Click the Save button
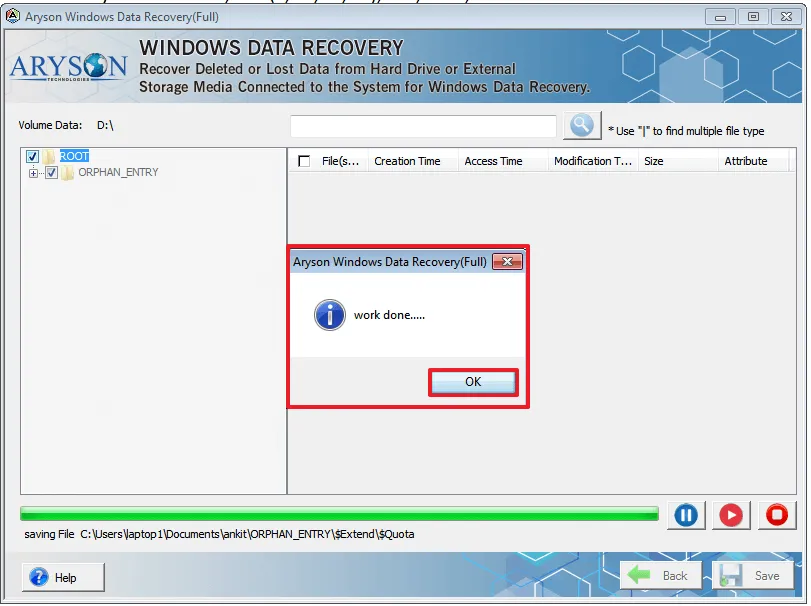Image resolution: width=811 pixels, height=606 pixels. pyautogui.click(x=753, y=575)
